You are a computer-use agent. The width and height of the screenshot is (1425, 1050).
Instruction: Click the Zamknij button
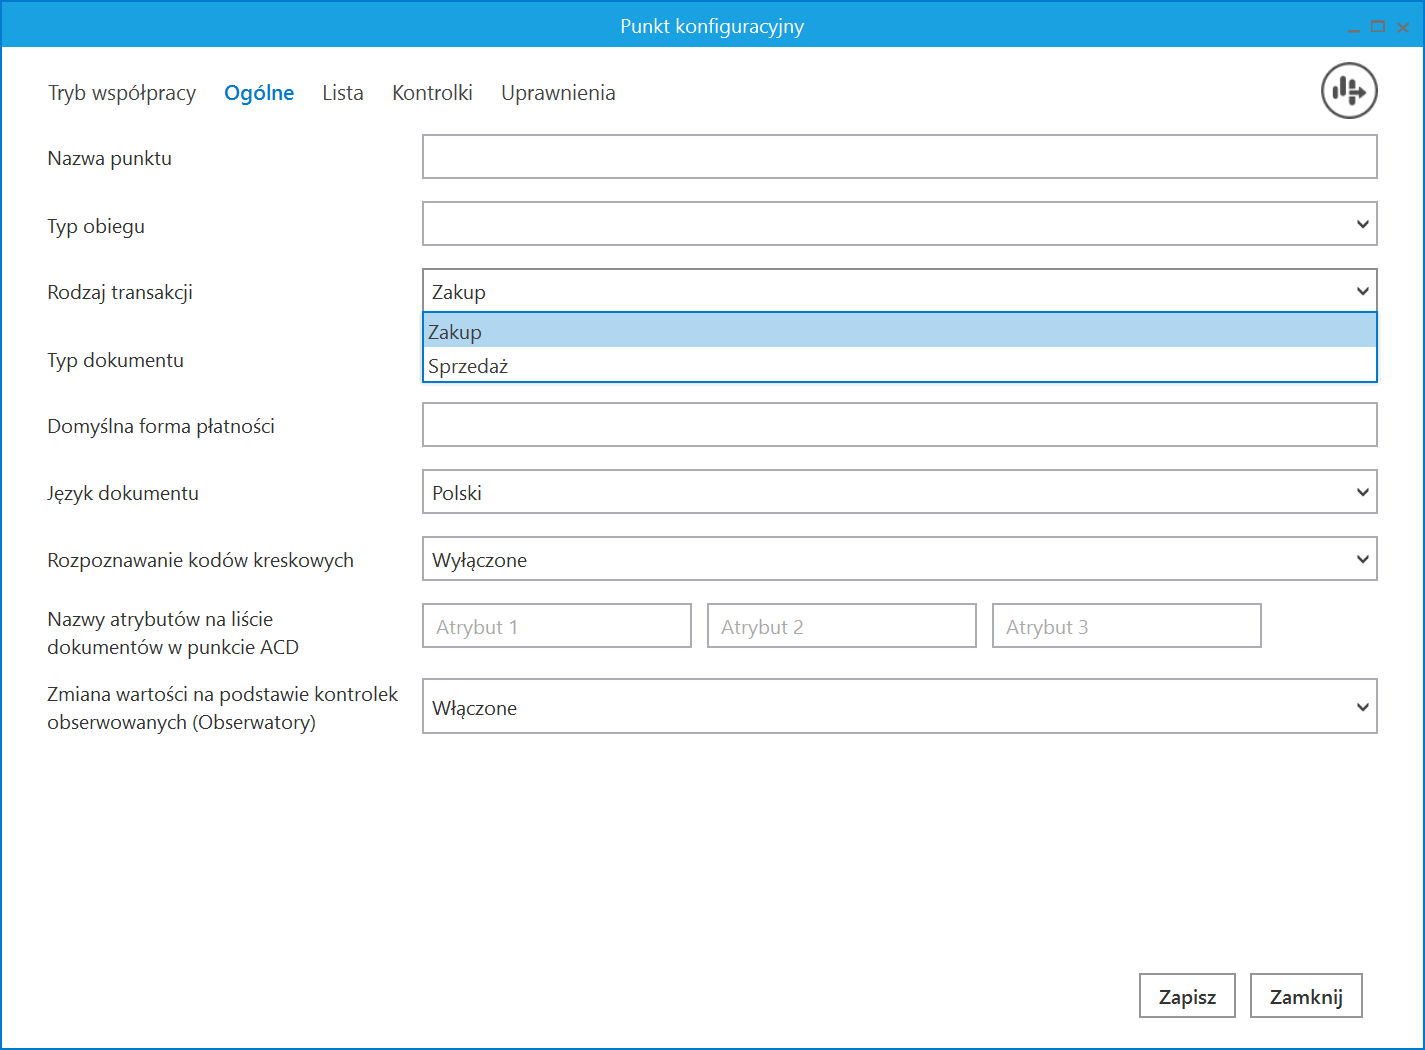(1305, 996)
